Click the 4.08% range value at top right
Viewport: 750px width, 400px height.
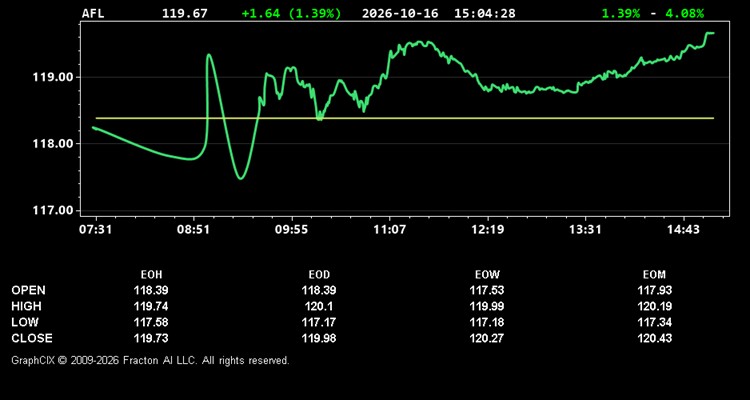[x=684, y=13]
